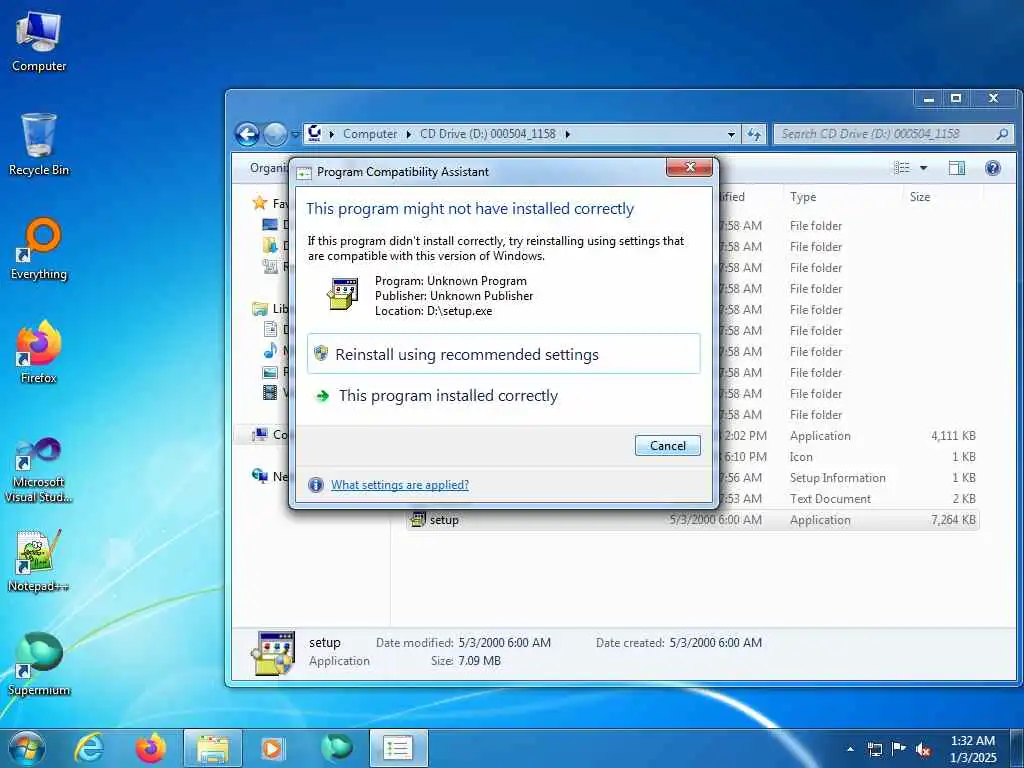Image resolution: width=1024 pixels, height=768 pixels.
Task: Open Windows Media Player from taskbar
Action: point(273,748)
